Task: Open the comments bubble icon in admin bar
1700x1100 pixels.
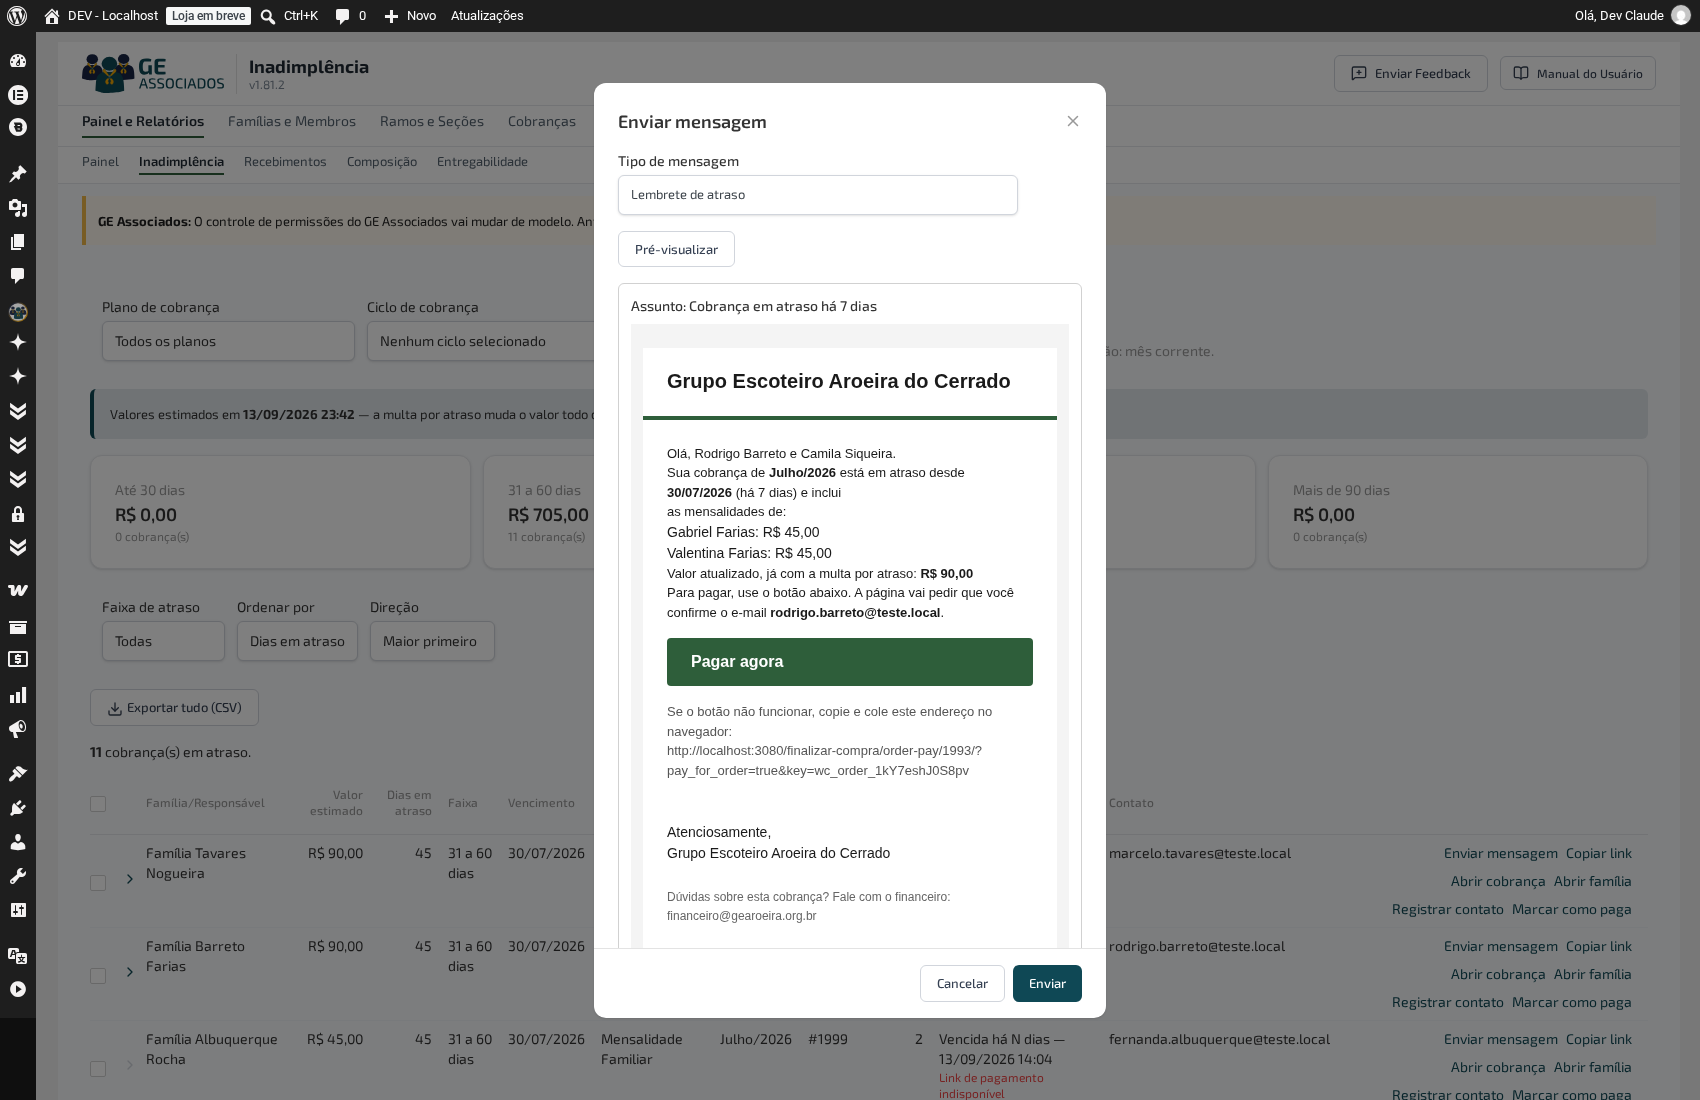Action: coord(342,16)
